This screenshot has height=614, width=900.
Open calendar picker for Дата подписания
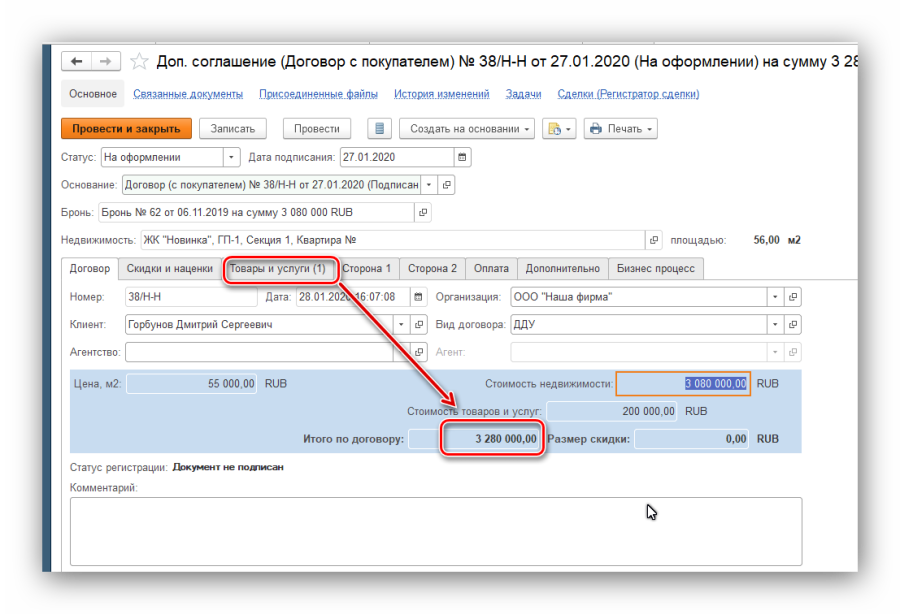462,158
